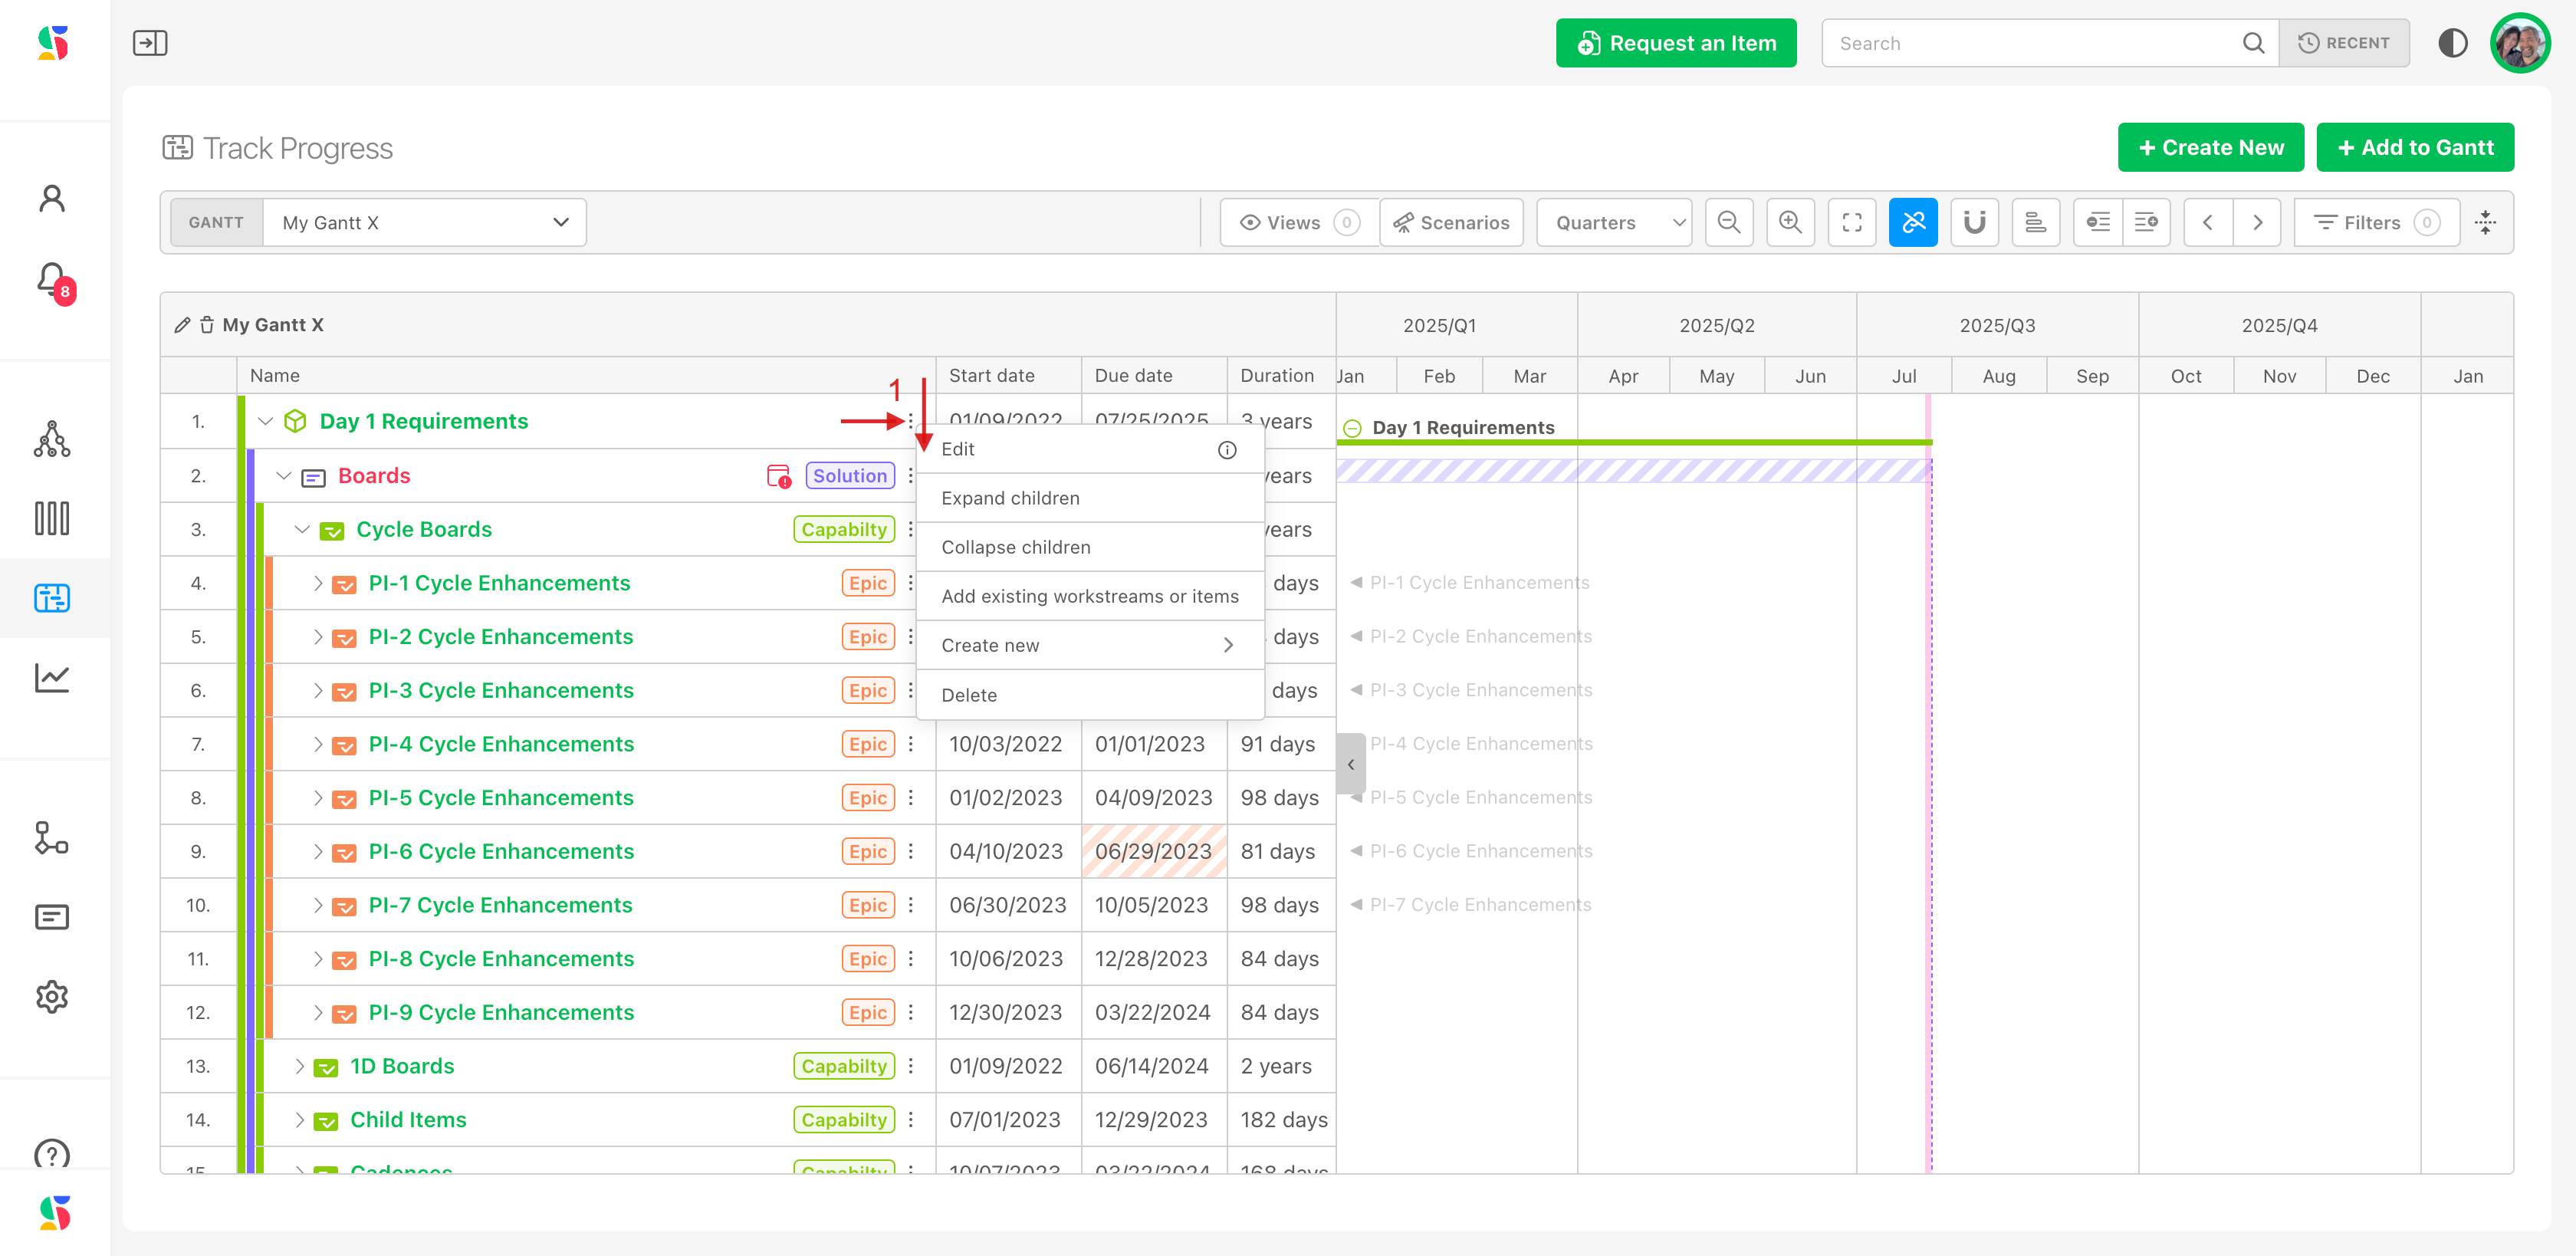2576x1256 pixels.
Task: Expand the PI-4 Cycle Enhancements row
Action: (x=318, y=744)
